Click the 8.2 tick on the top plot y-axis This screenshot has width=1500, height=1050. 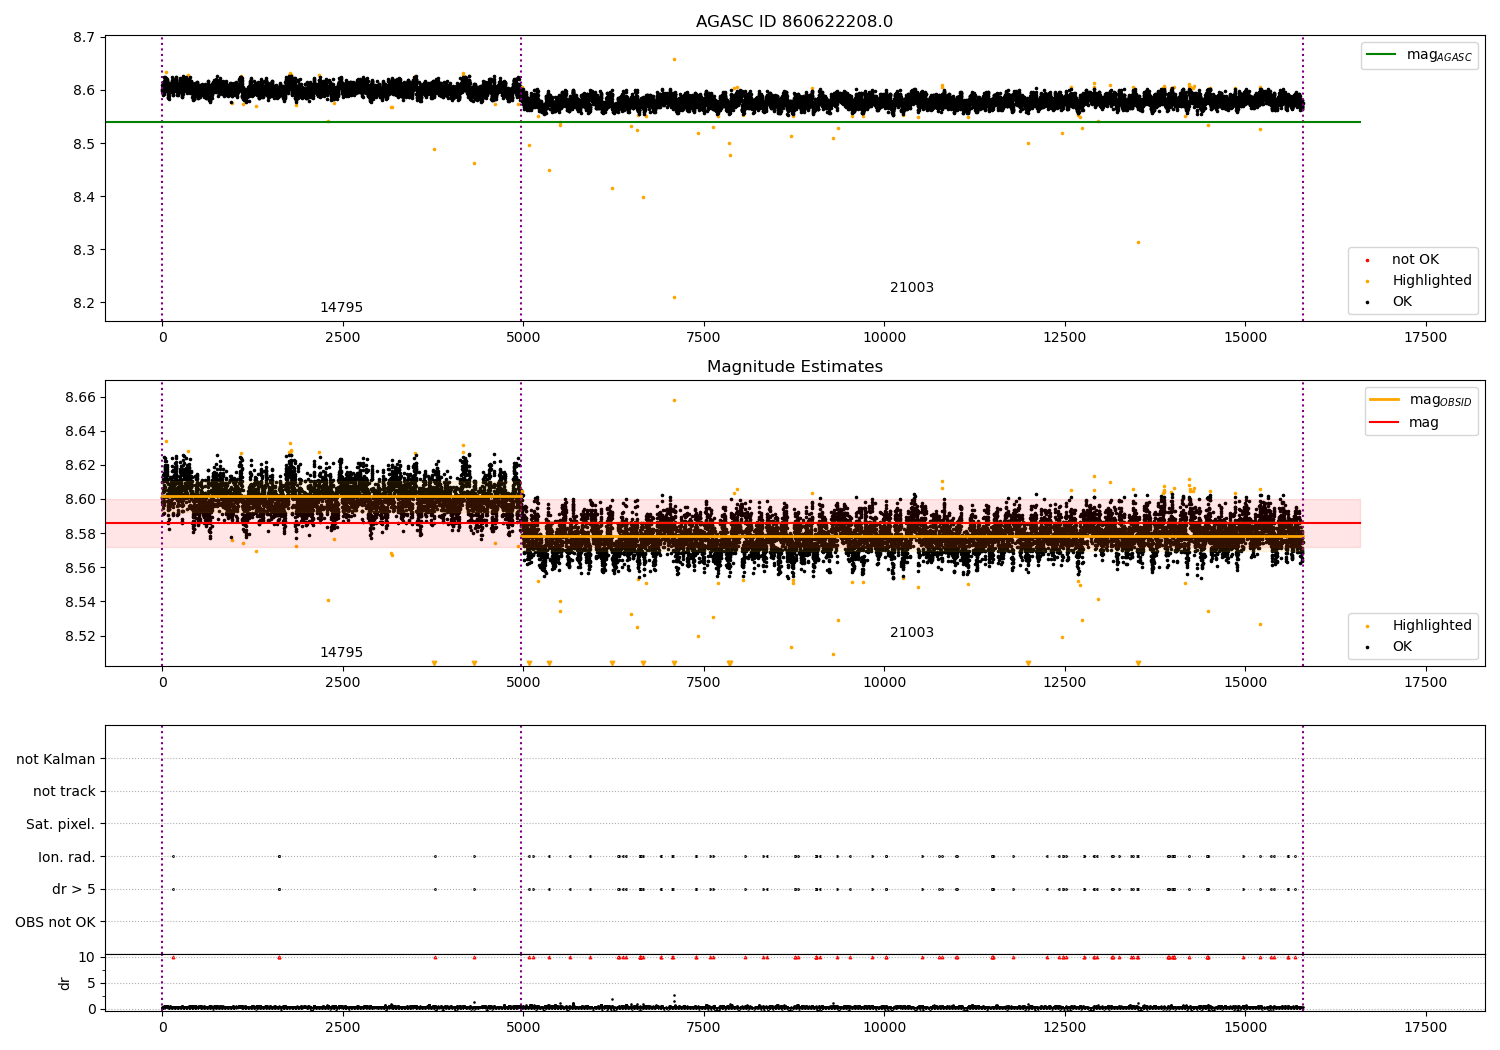84,303
